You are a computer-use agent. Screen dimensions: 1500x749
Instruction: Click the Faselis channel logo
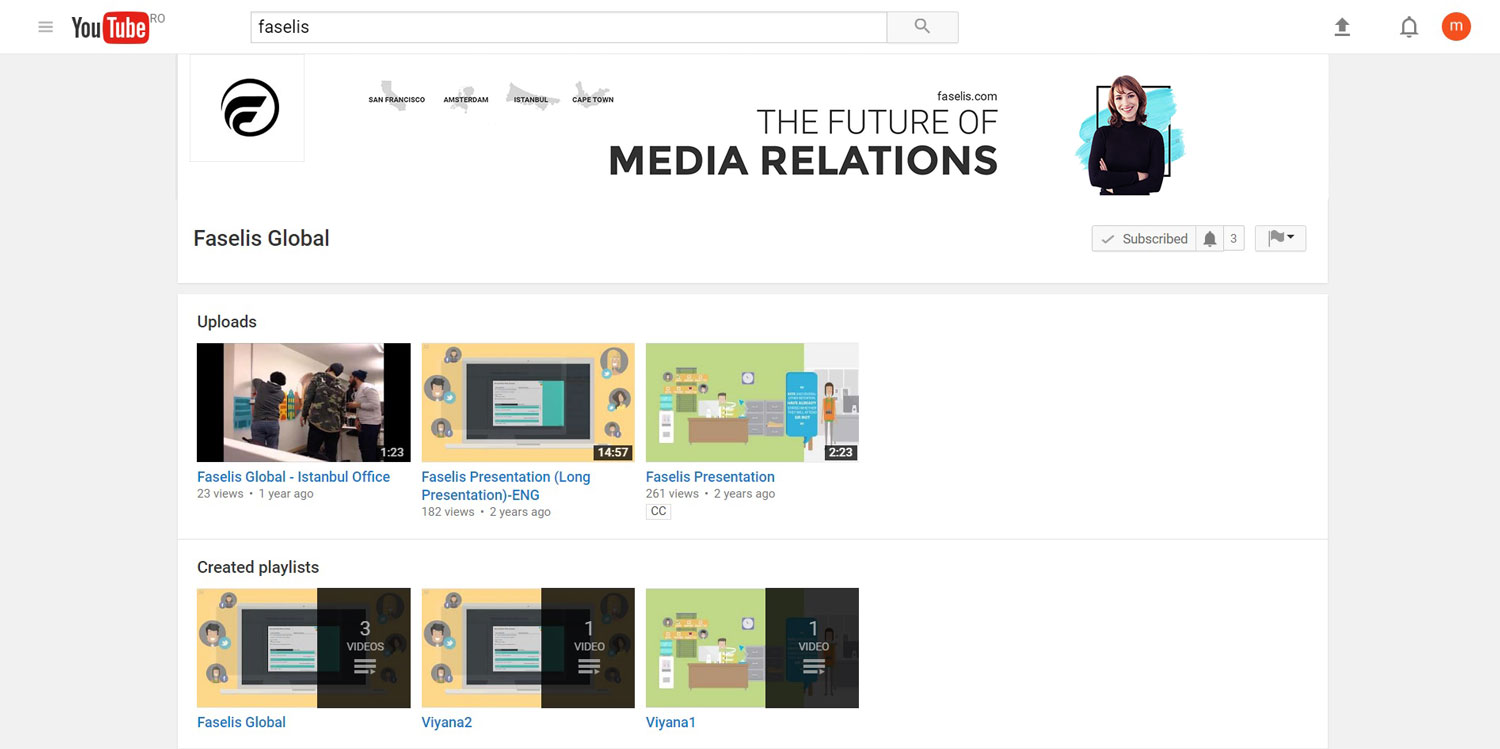click(248, 108)
